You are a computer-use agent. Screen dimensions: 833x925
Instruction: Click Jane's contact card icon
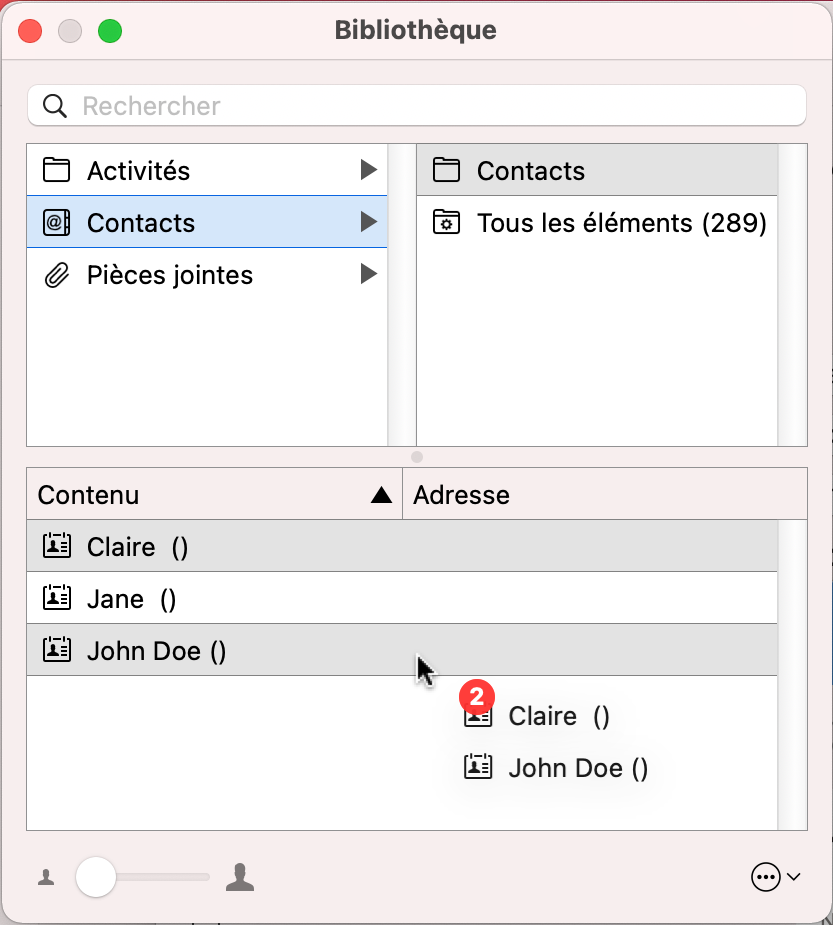57,598
